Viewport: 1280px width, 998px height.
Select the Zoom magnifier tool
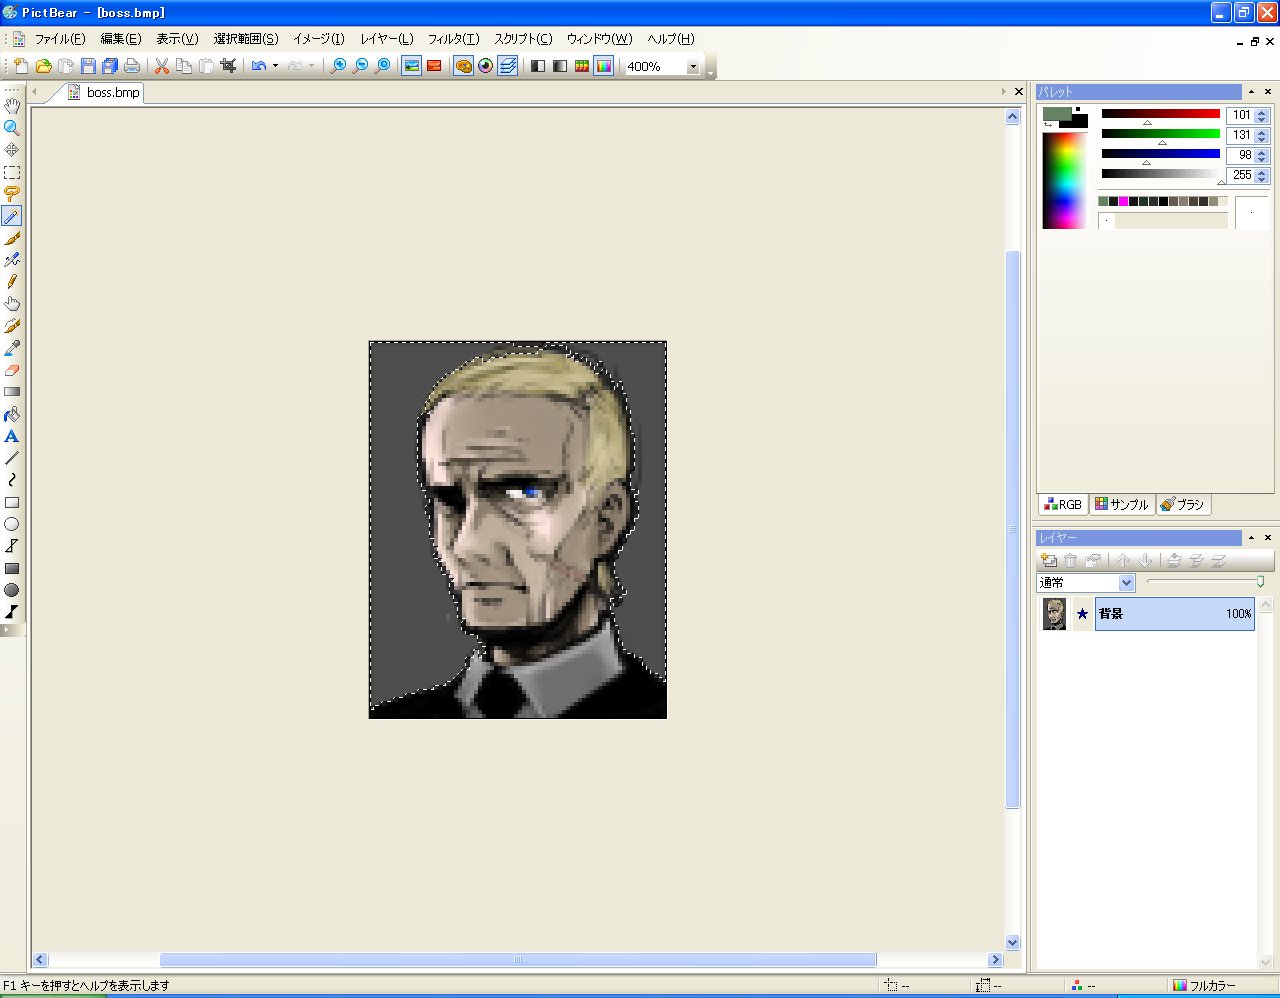(12, 128)
